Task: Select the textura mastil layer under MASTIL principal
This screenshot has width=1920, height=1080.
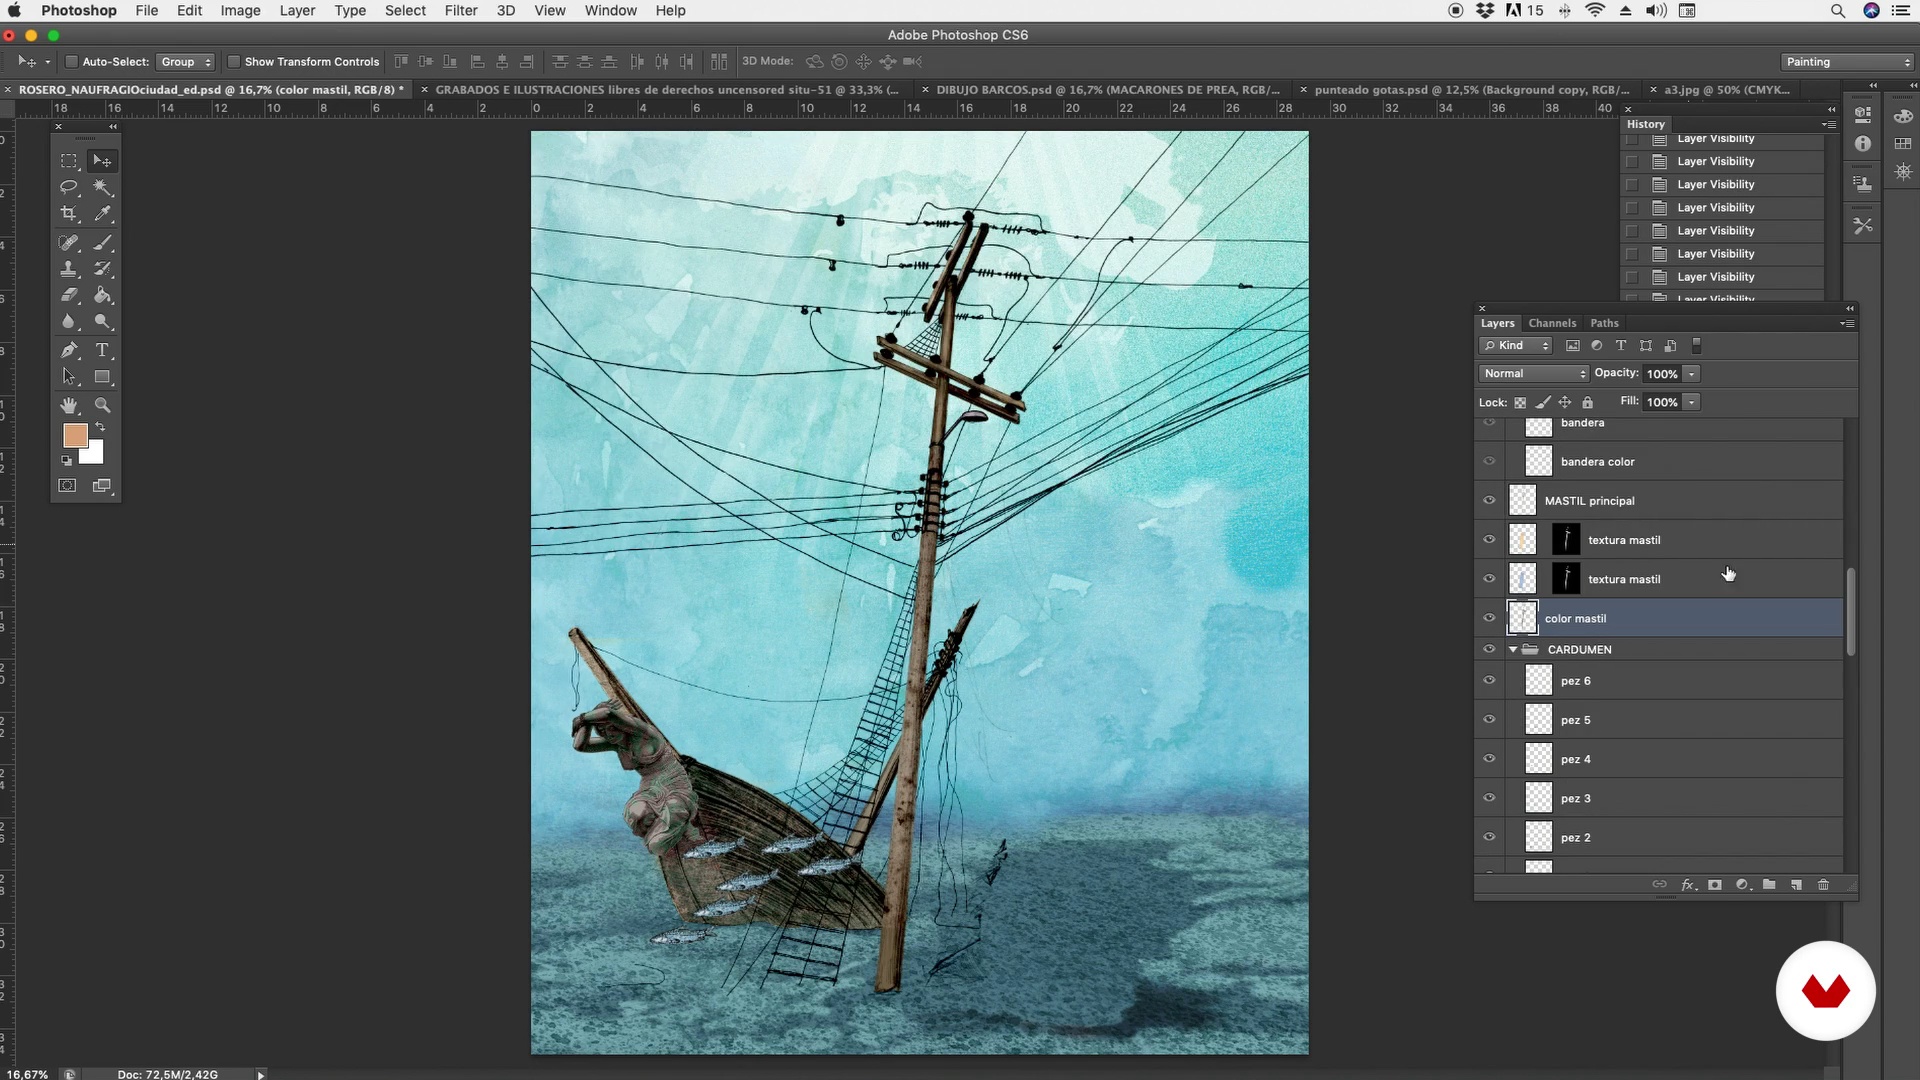Action: (1674, 540)
